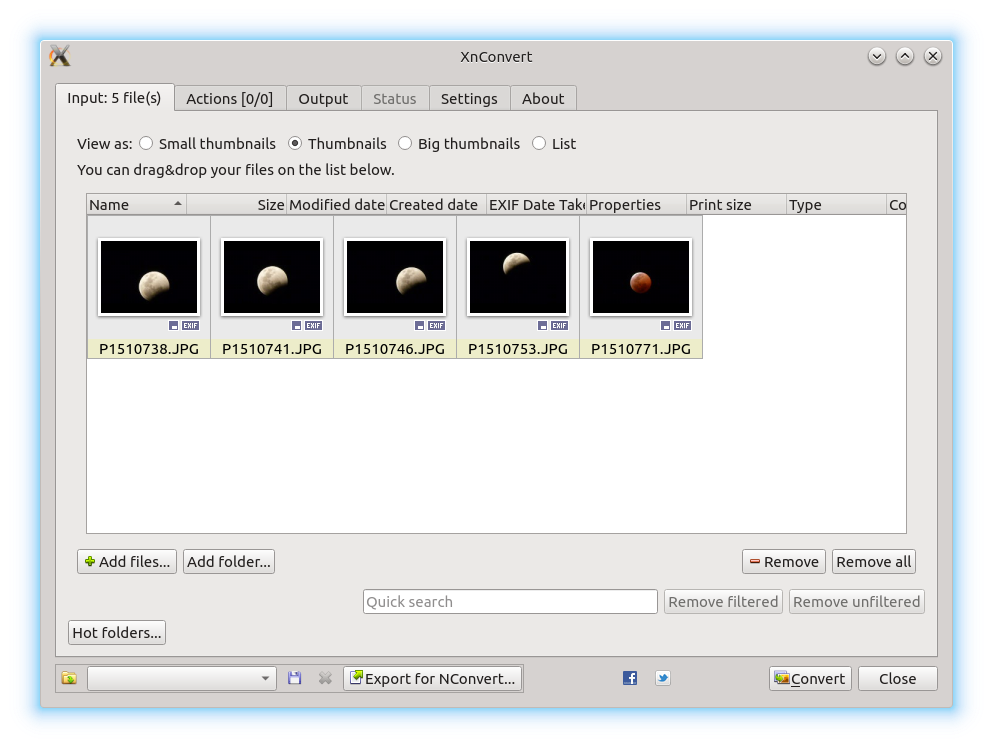Image resolution: width=993 pixels, height=748 pixels.
Task: Click the Remove unfiltered button
Action: point(857,602)
